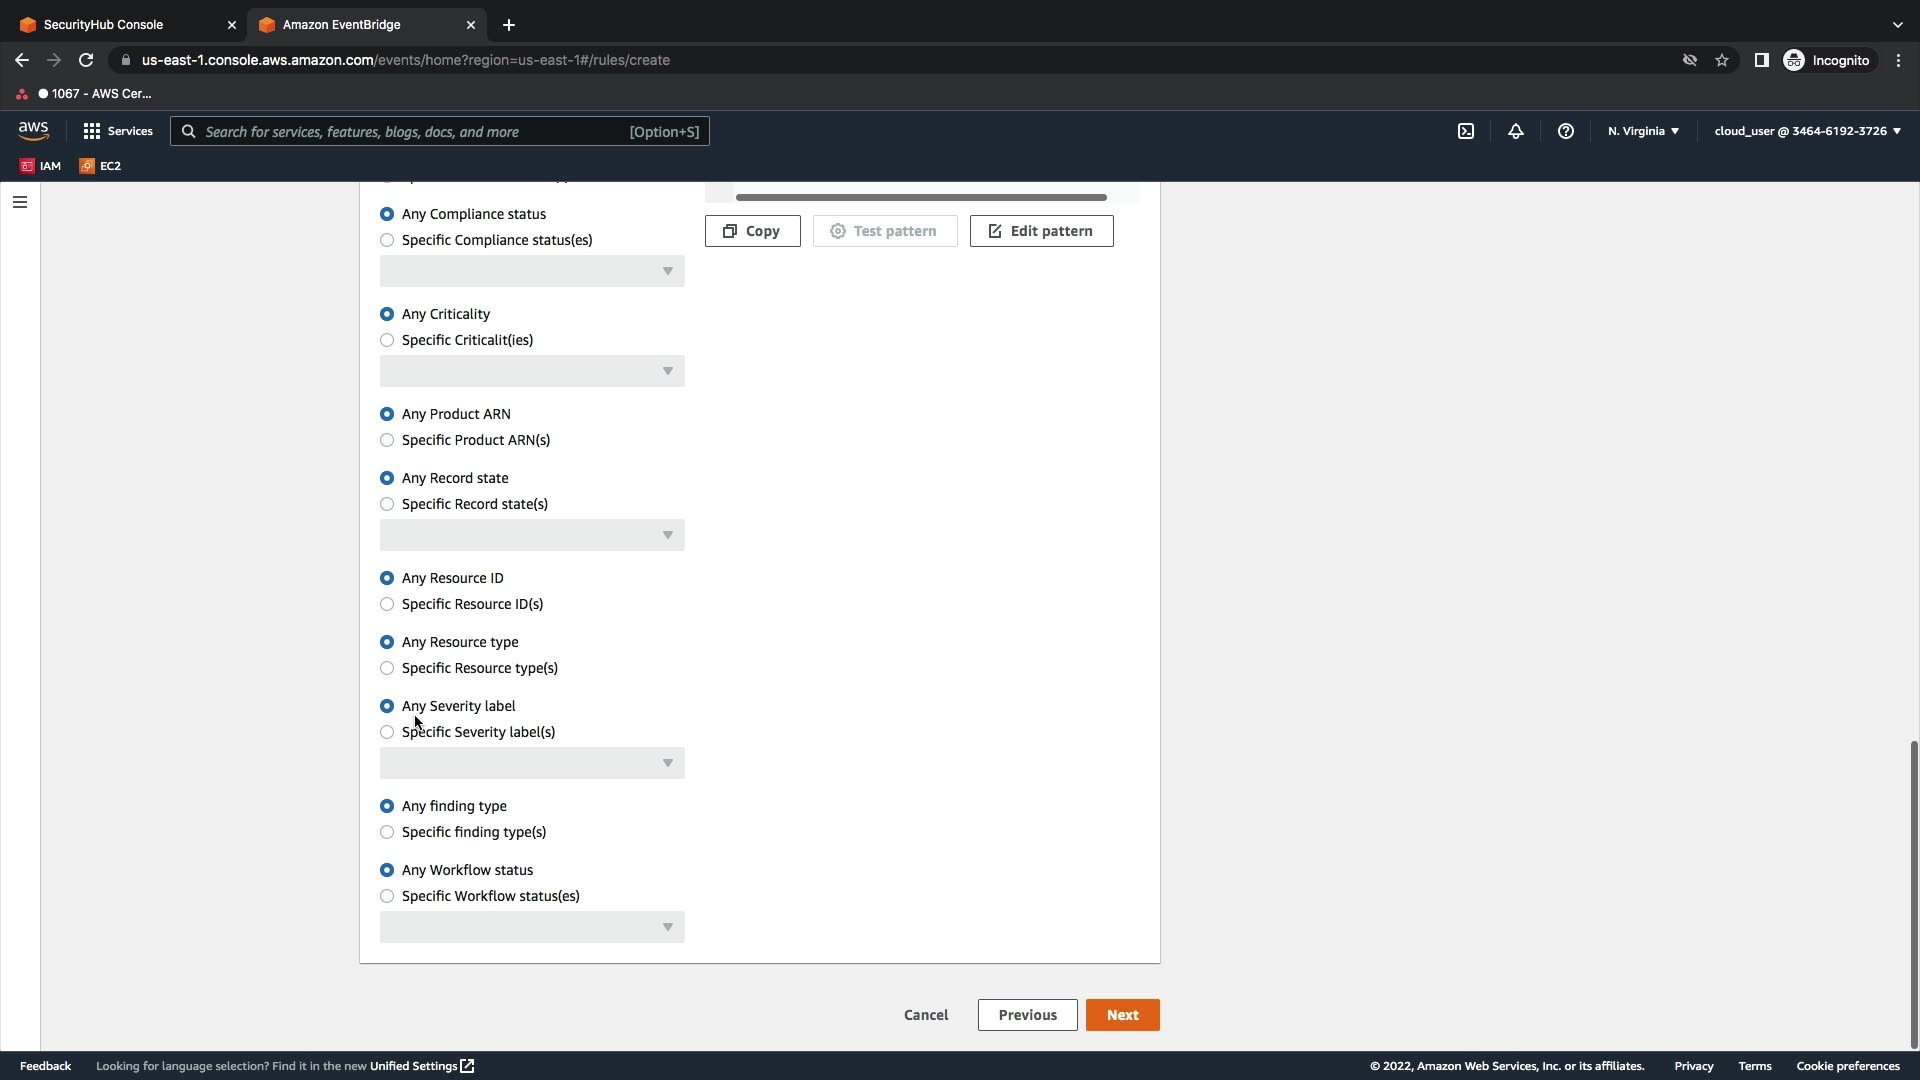Open the notifications bell
Image resolution: width=1920 pixels, height=1080 pixels.
1516,131
